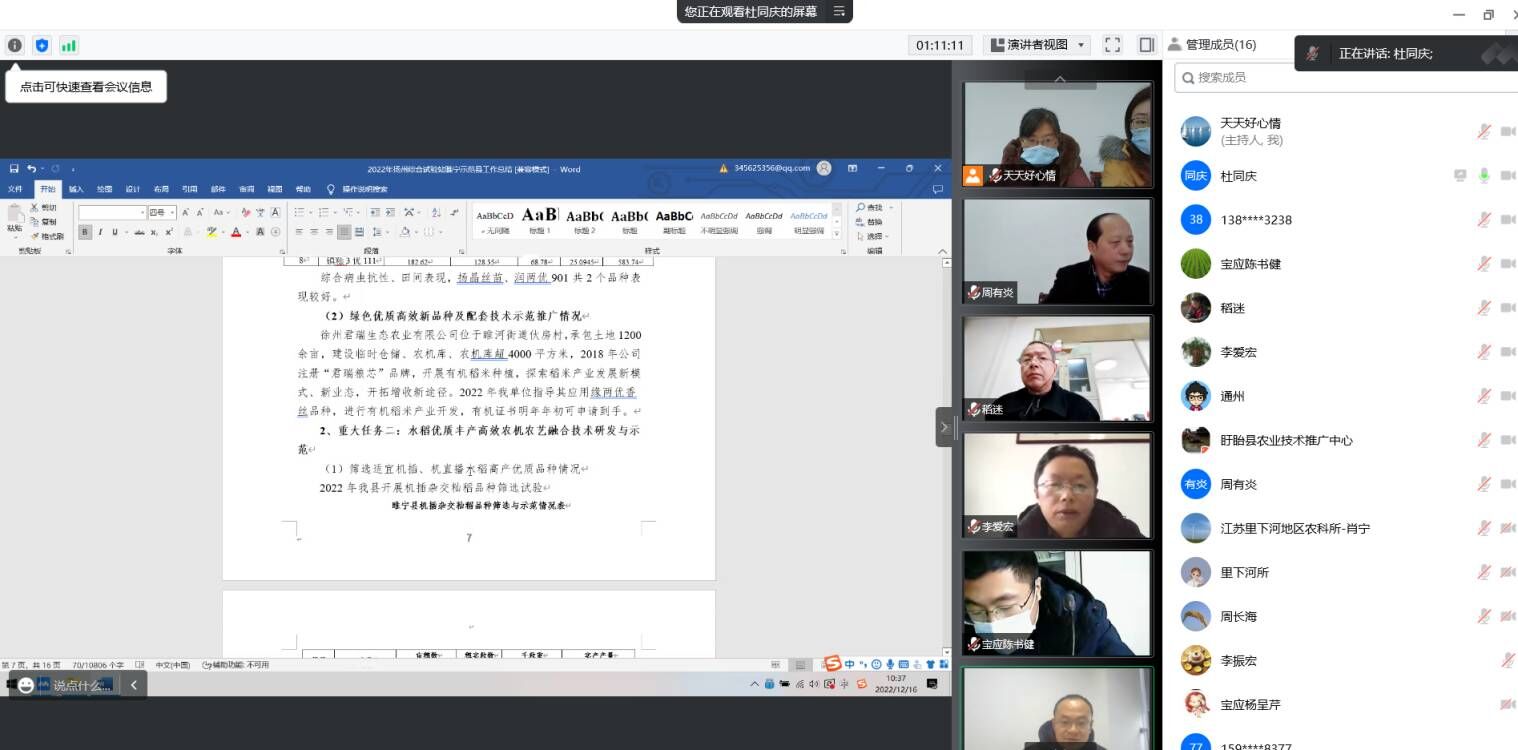Screen dimensions: 1518x750
Task: Collapse the chat input bar arrow
Action: click(134, 685)
